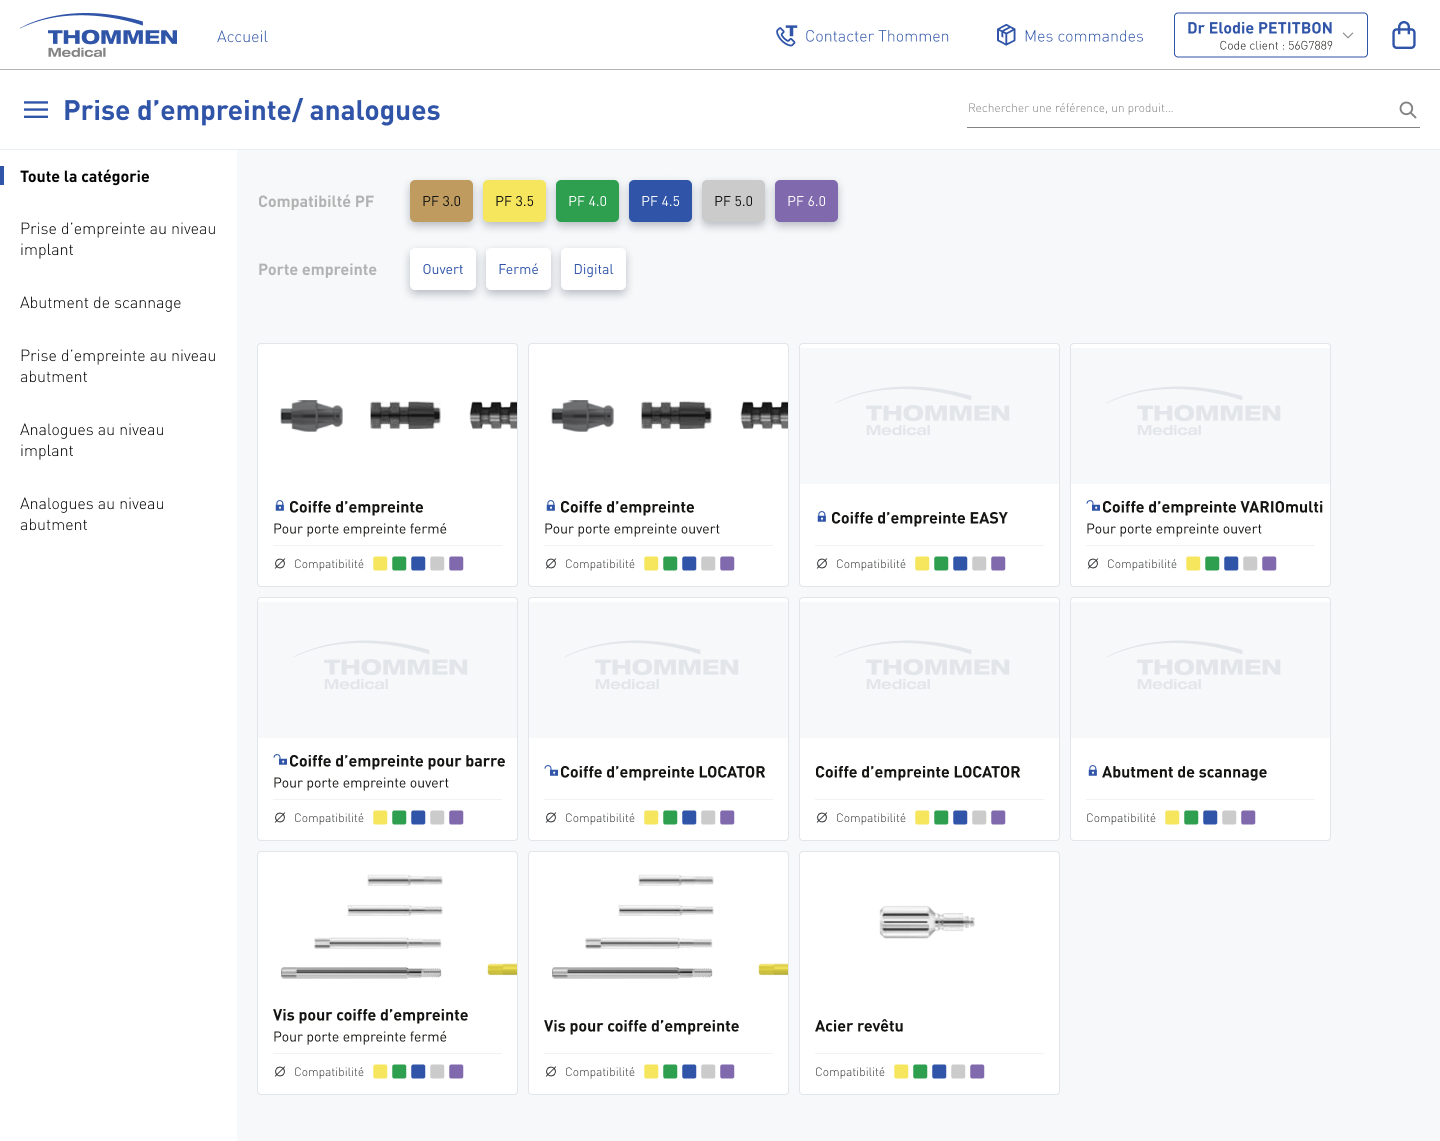Select Prise d'empreinte au niveau abutment

click(118, 366)
